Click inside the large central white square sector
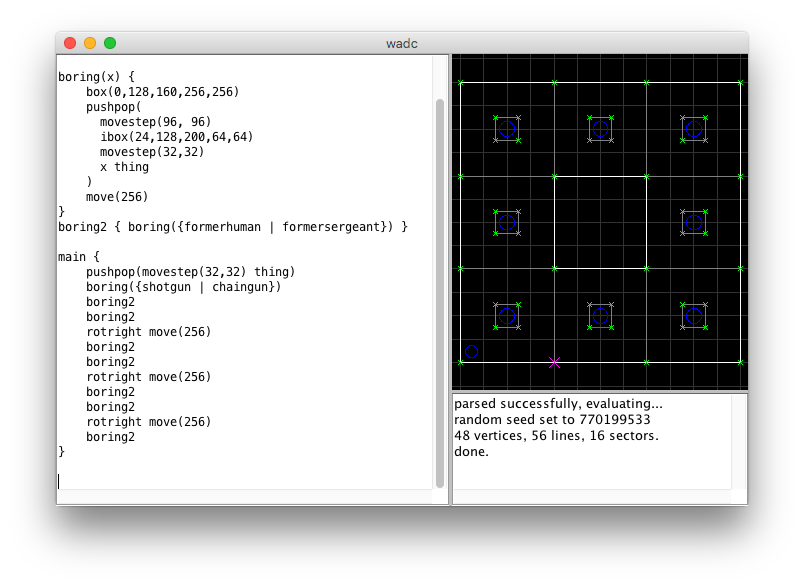Image resolution: width=804 pixels, height=586 pixels. (x=600, y=222)
